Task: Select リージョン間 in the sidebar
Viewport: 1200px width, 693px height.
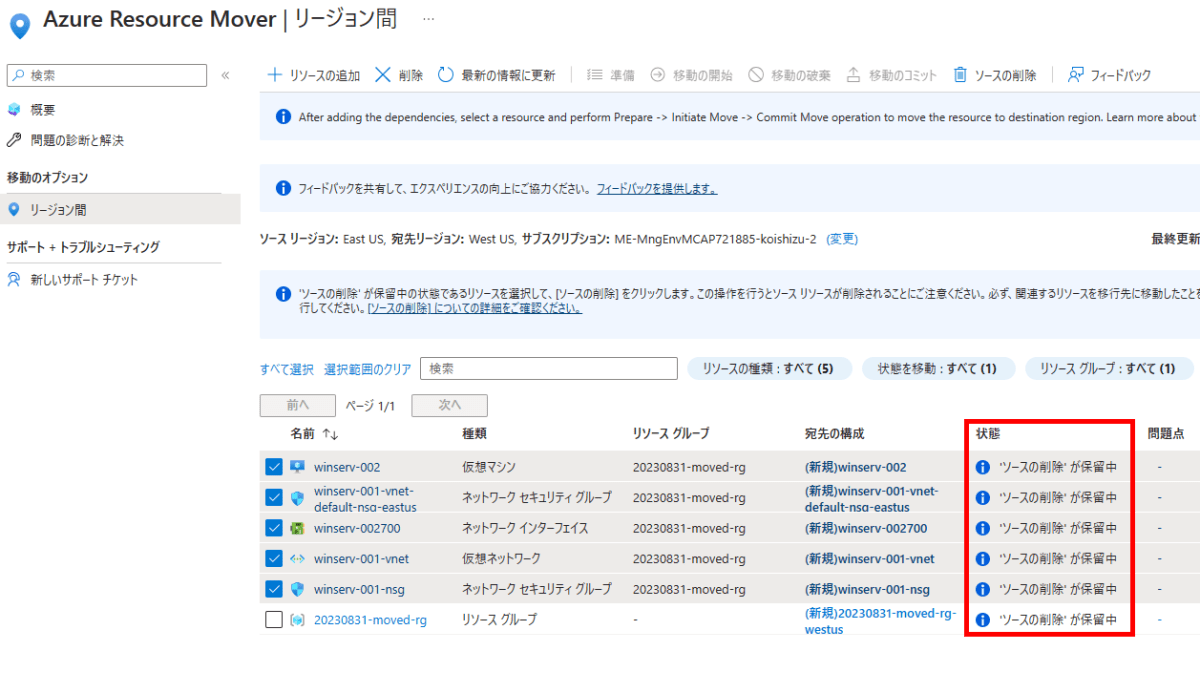Action: 120,209
